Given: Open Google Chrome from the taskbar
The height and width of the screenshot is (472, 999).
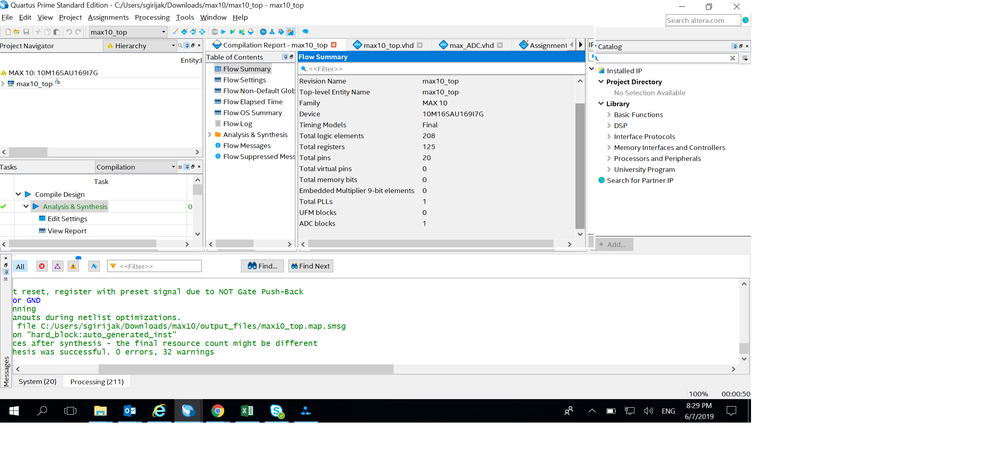Looking at the screenshot, I should (x=218, y=411).
